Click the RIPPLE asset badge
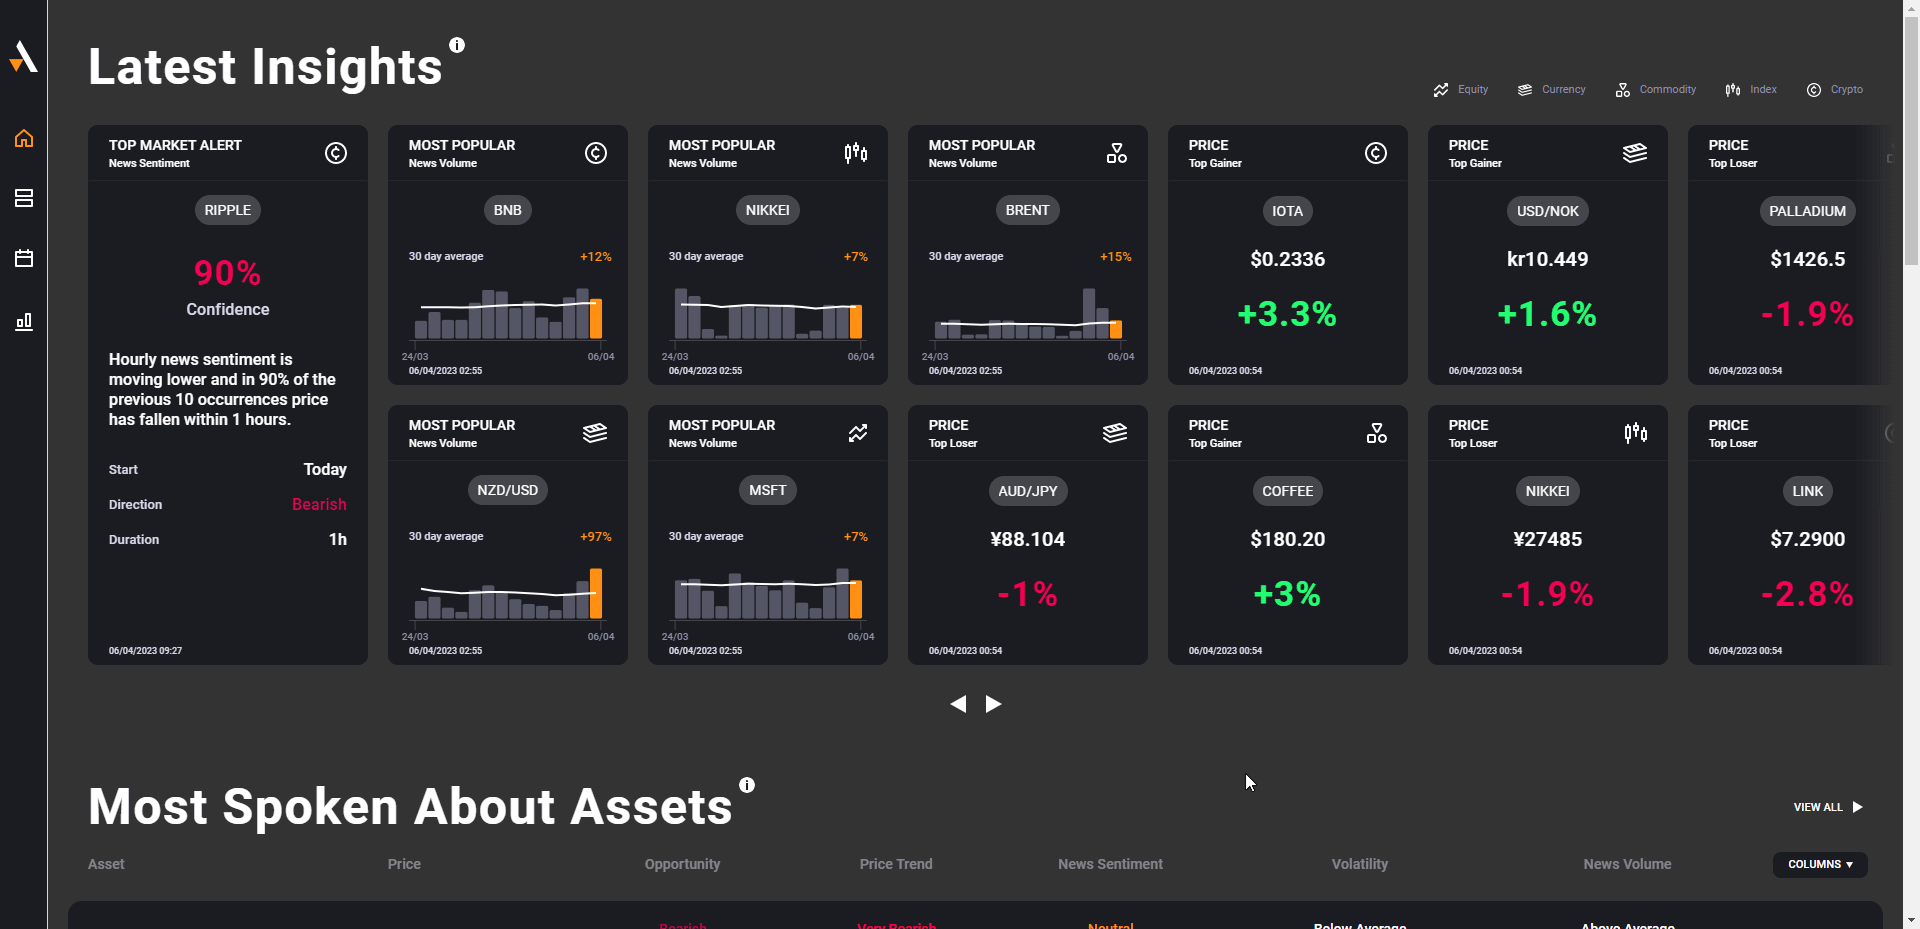 coord(227,210)
